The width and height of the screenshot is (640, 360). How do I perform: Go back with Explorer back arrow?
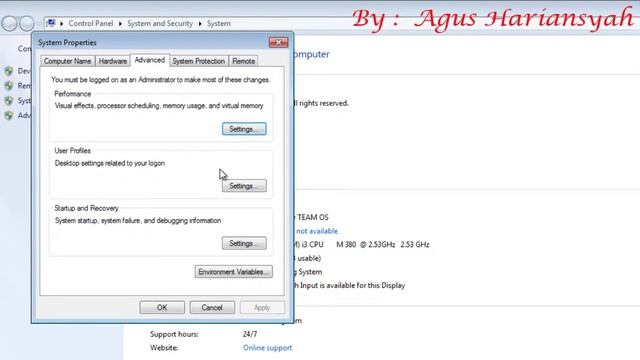(9, 23)
